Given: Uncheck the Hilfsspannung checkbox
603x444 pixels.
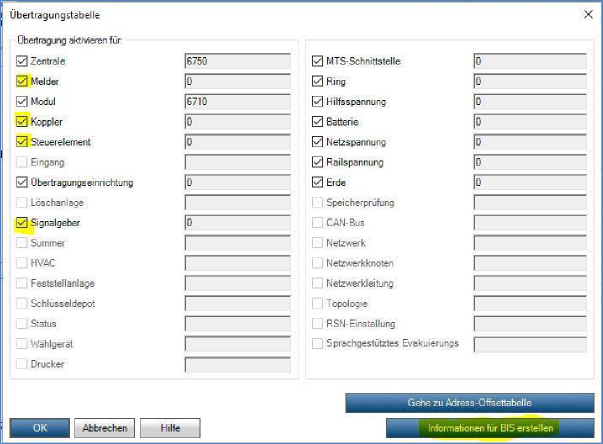Looking at the screenshot, I should tap(317, 101).
